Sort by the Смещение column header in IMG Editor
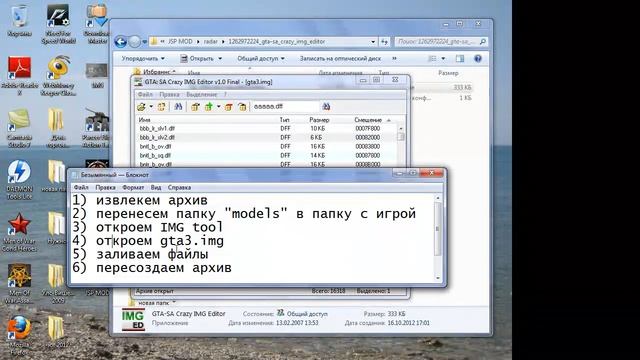Image resolution: width=640 pixels, height=360 pixels. point(368,120)
